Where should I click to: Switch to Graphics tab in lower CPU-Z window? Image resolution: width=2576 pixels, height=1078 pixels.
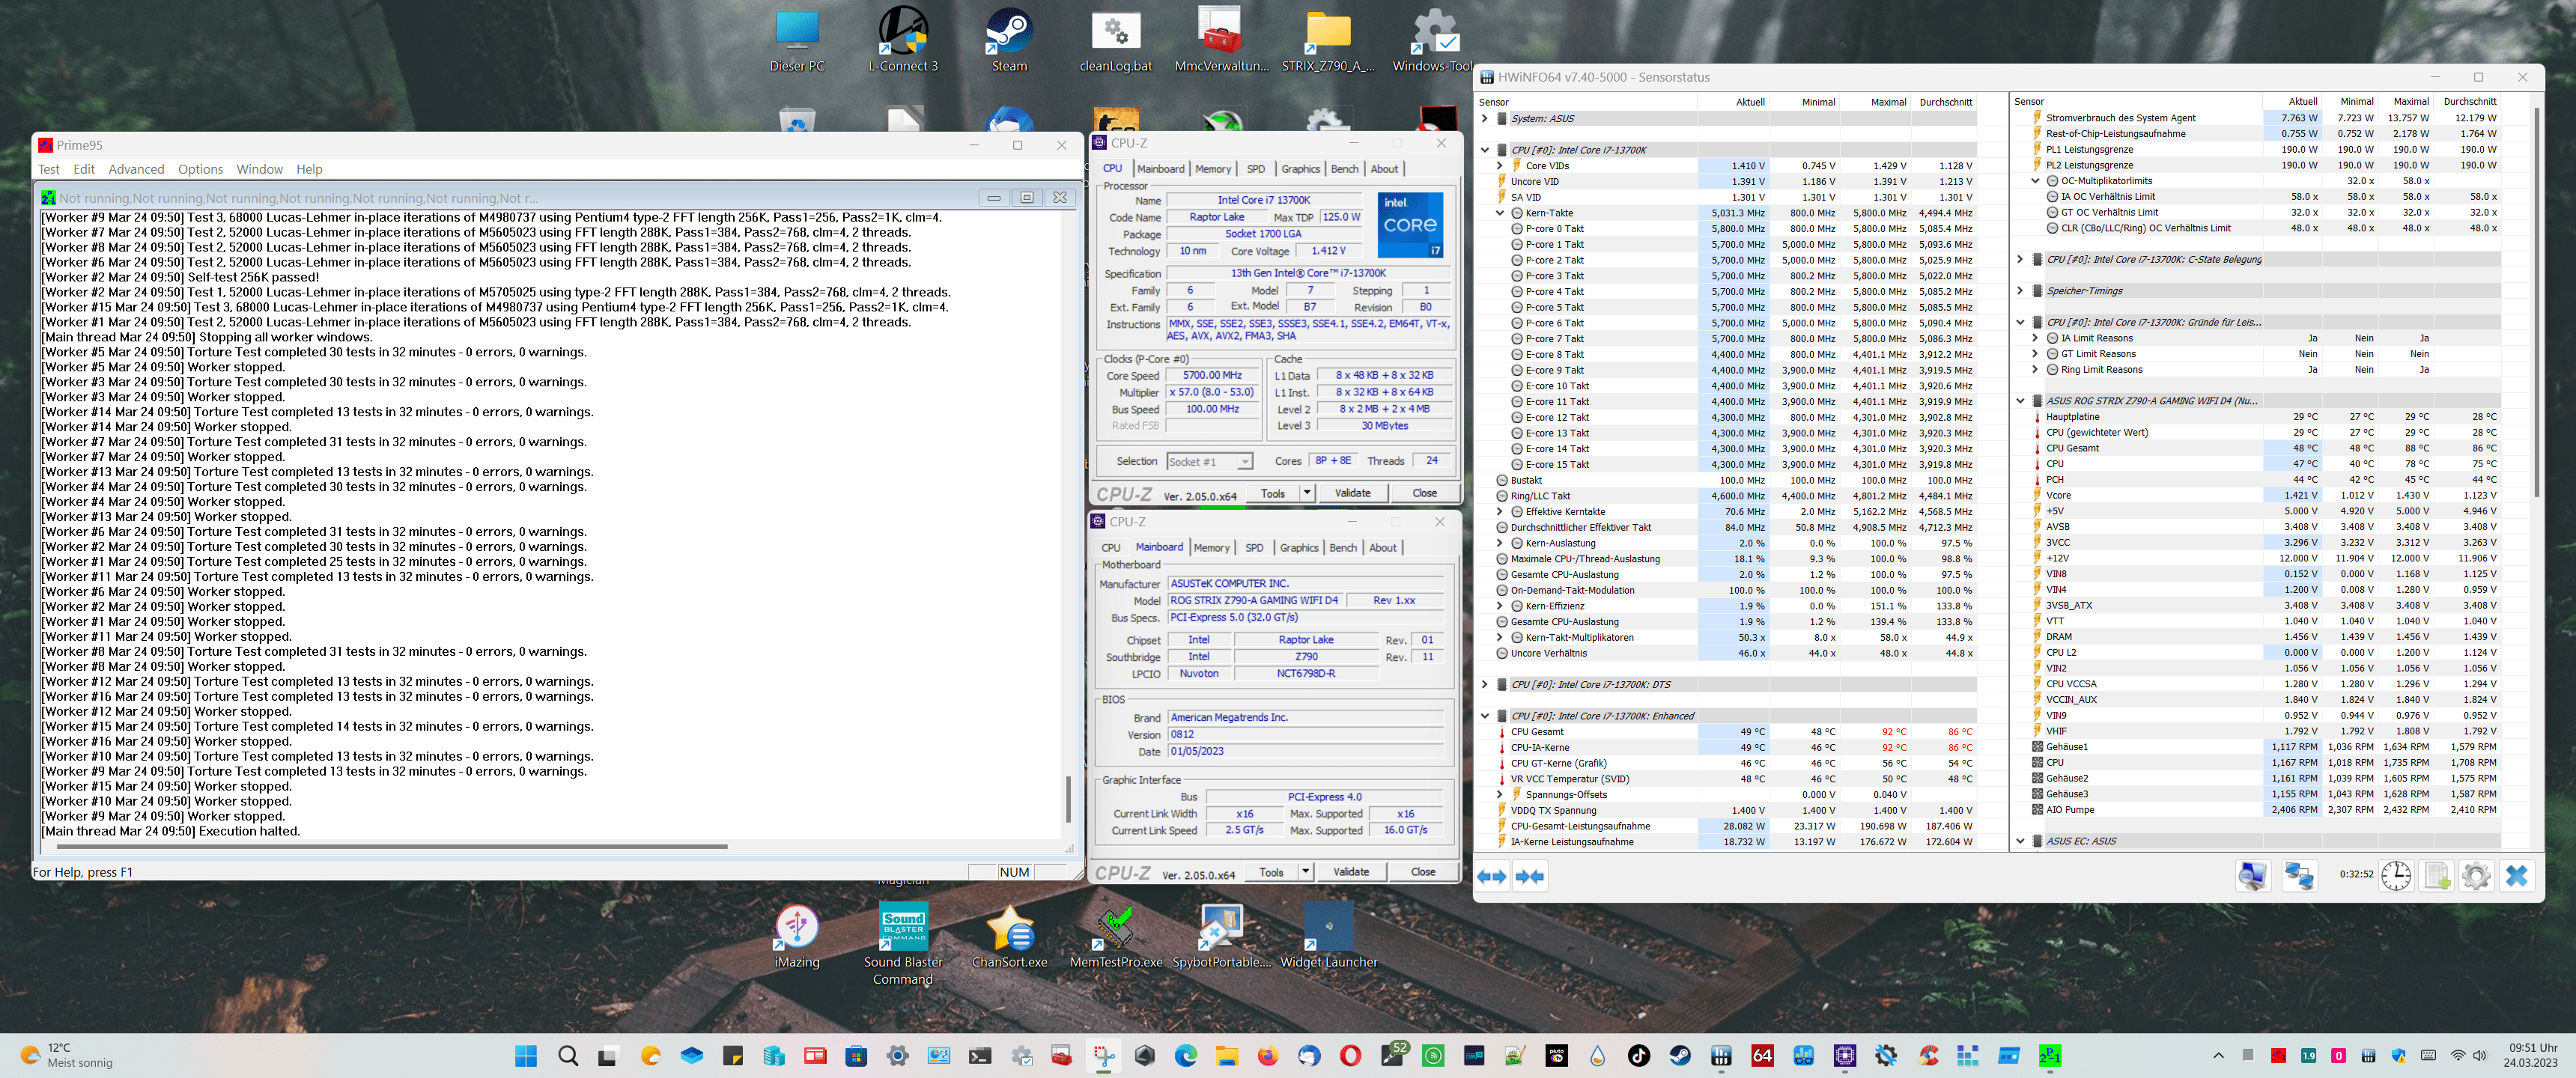click(1299, 548)
